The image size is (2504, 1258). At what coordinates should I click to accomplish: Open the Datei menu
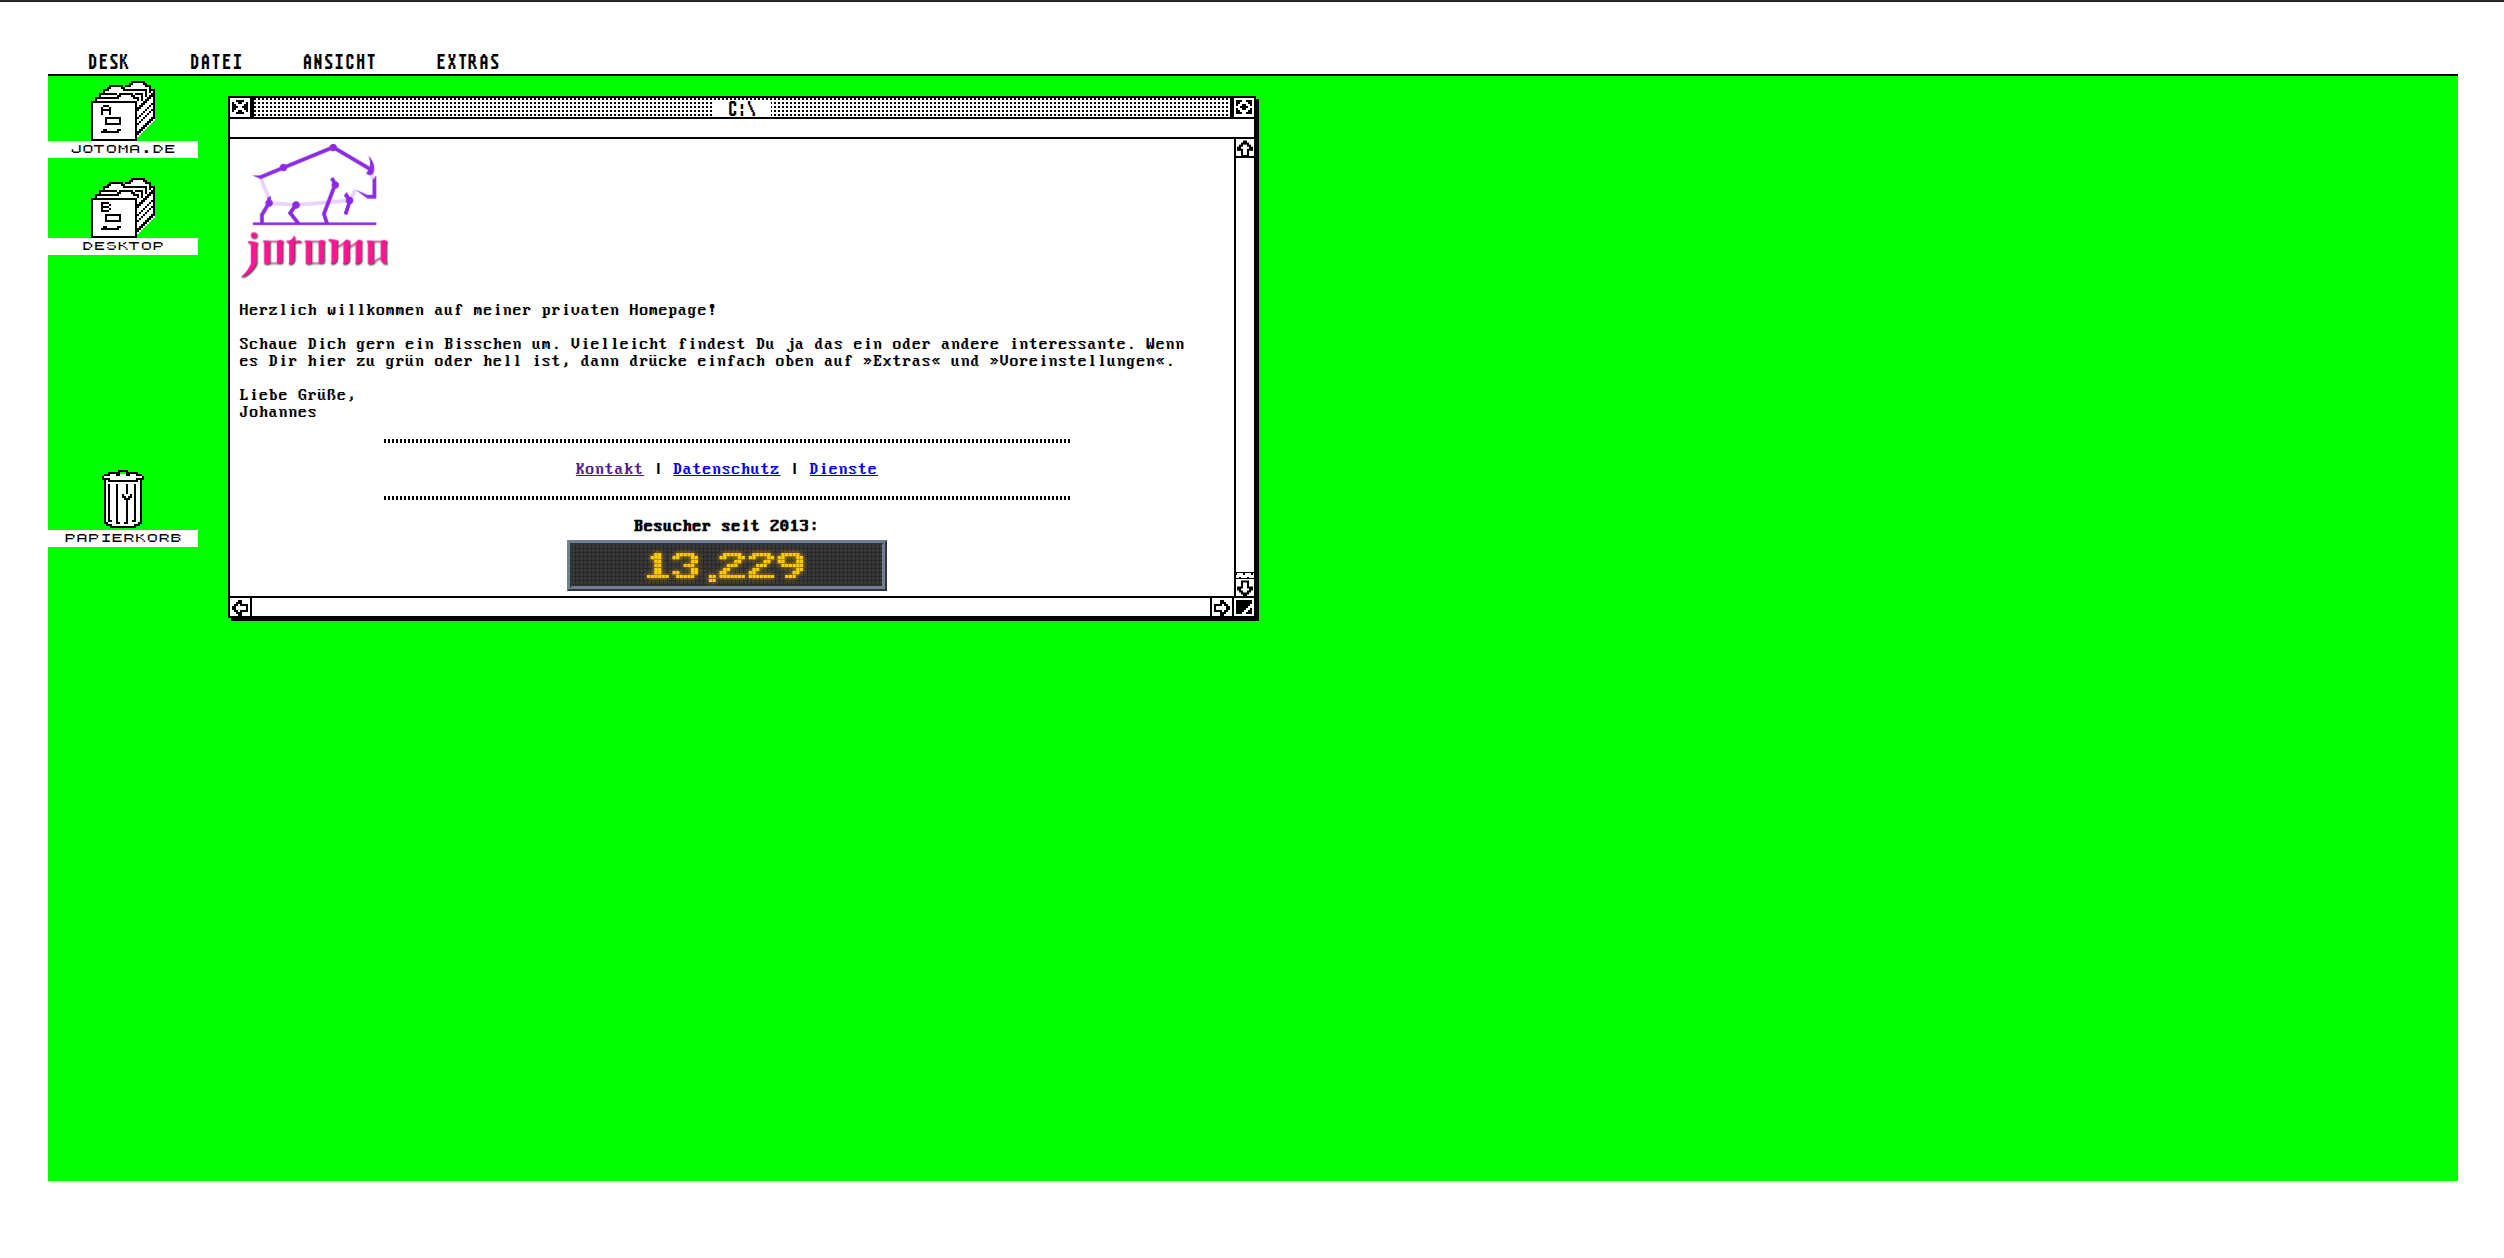(x=216, y=62)
